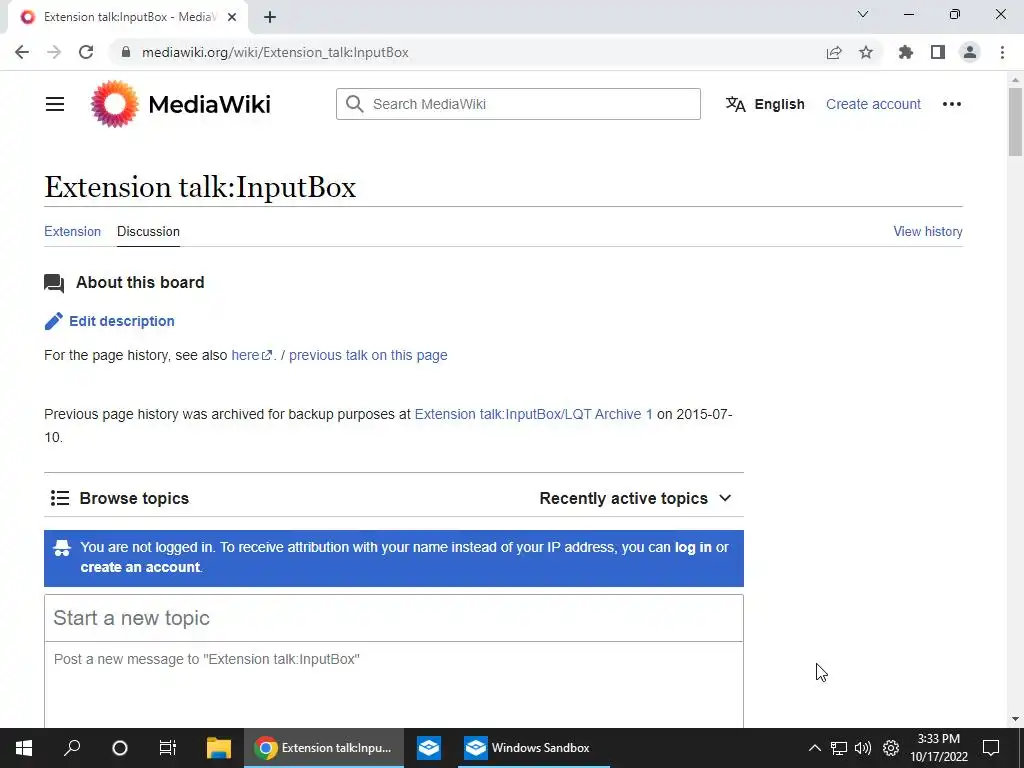Click the network icon in the system tray
The height and width of the screenshot is (768, 1024).
tap(839, 748)
